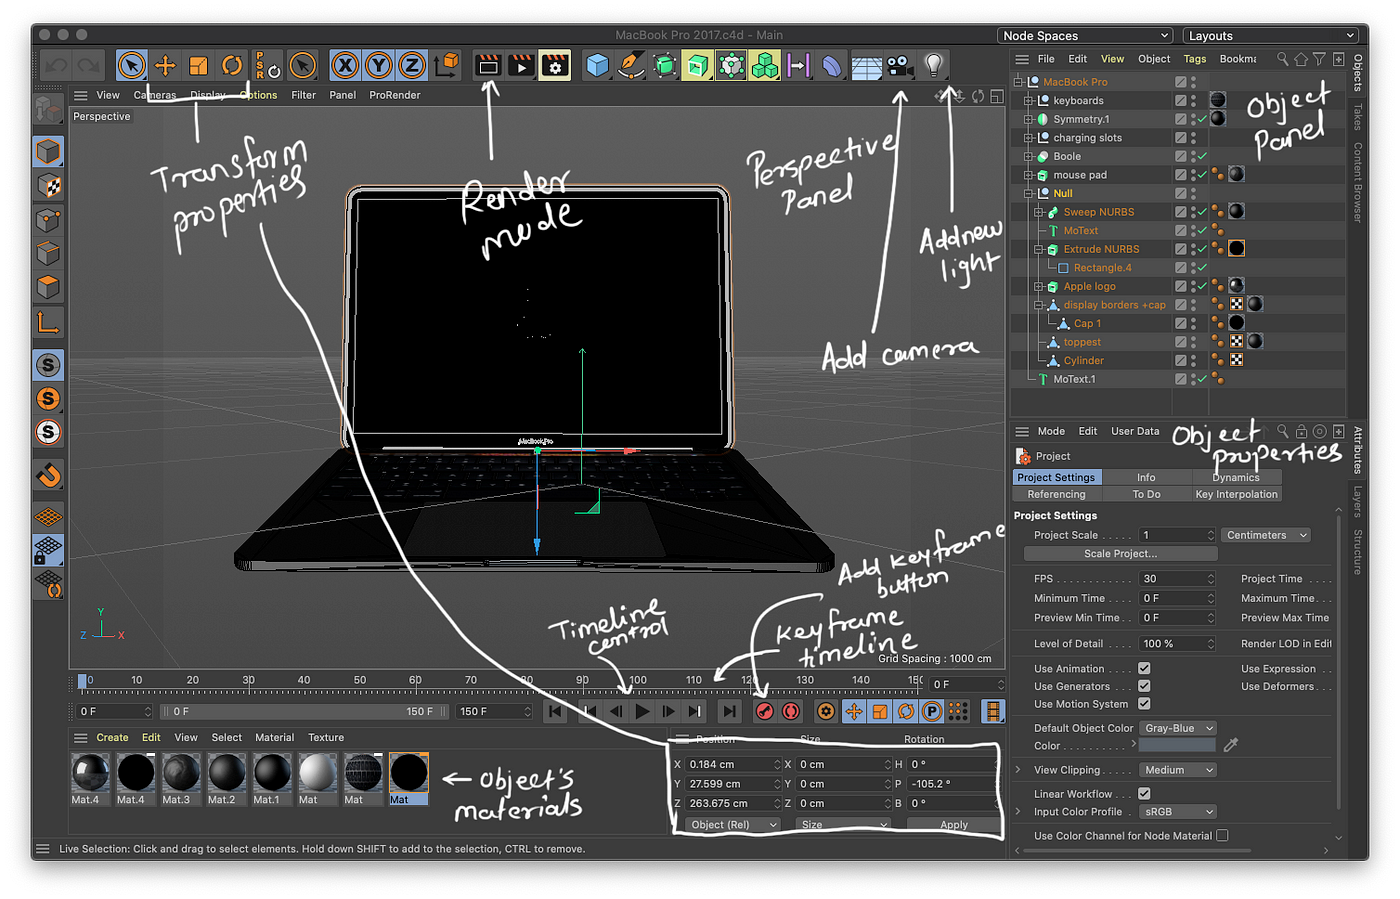Collapse the Null group in object tree
Image resolution: width=1400 pixels, height=899 pixels.
point(1028,193)
